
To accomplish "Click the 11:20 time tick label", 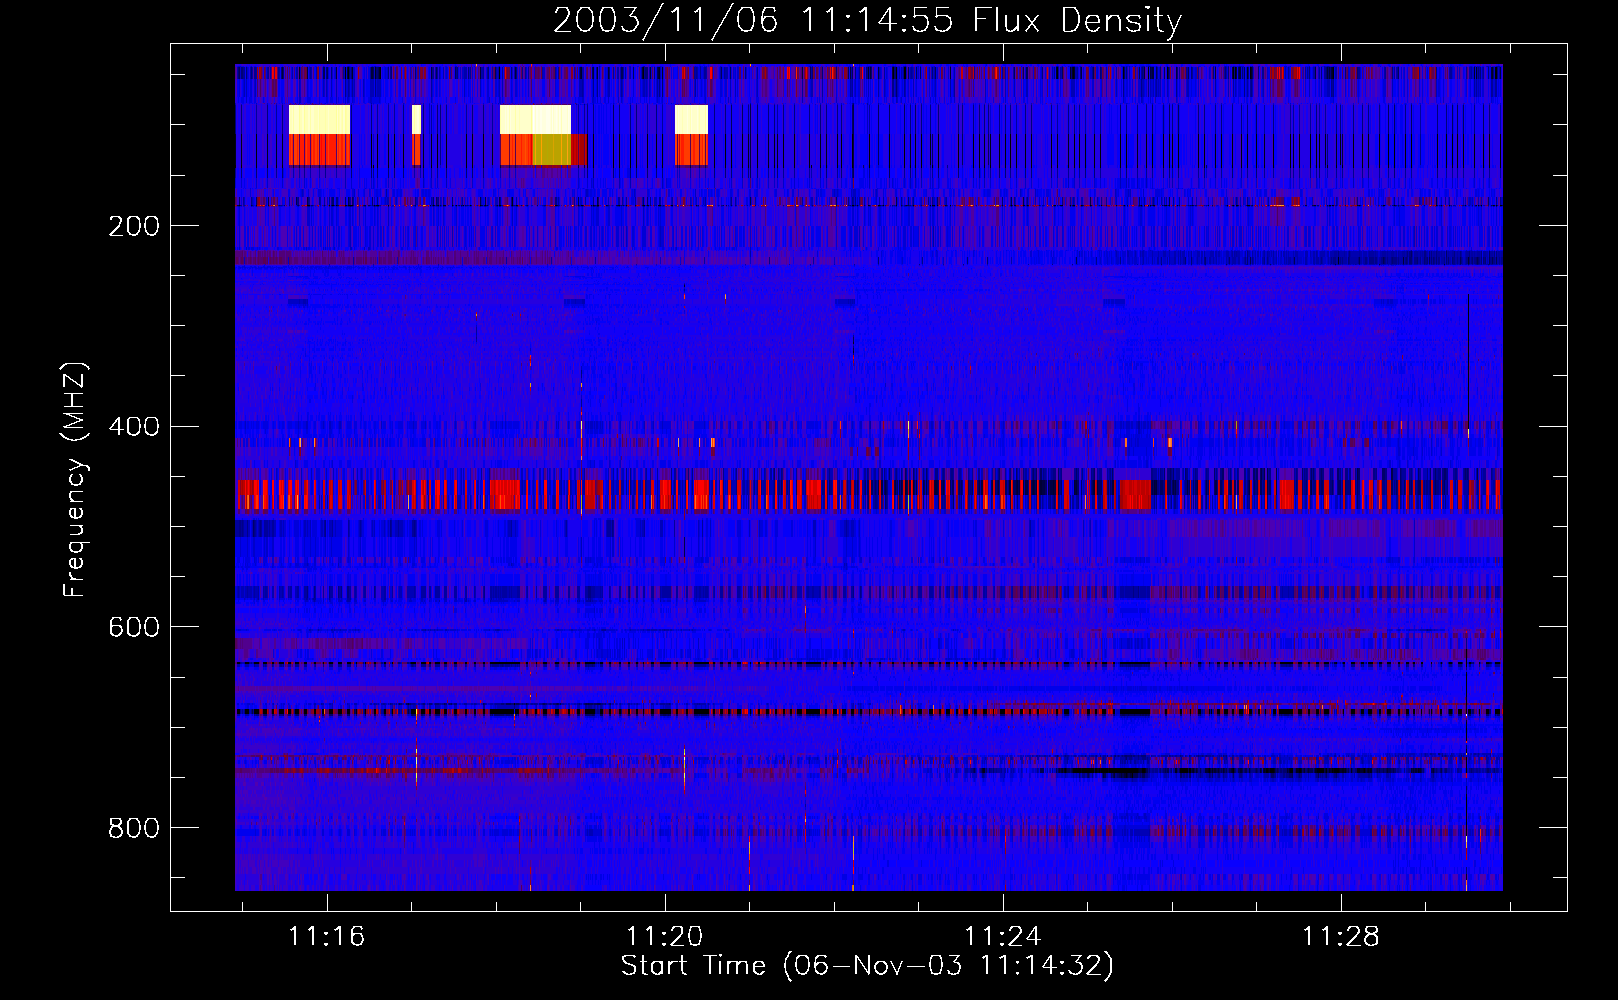I will (665, 937).
